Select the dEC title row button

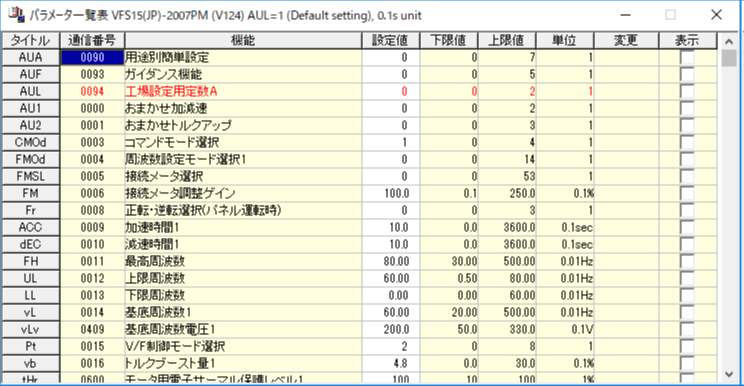[30, 244]
